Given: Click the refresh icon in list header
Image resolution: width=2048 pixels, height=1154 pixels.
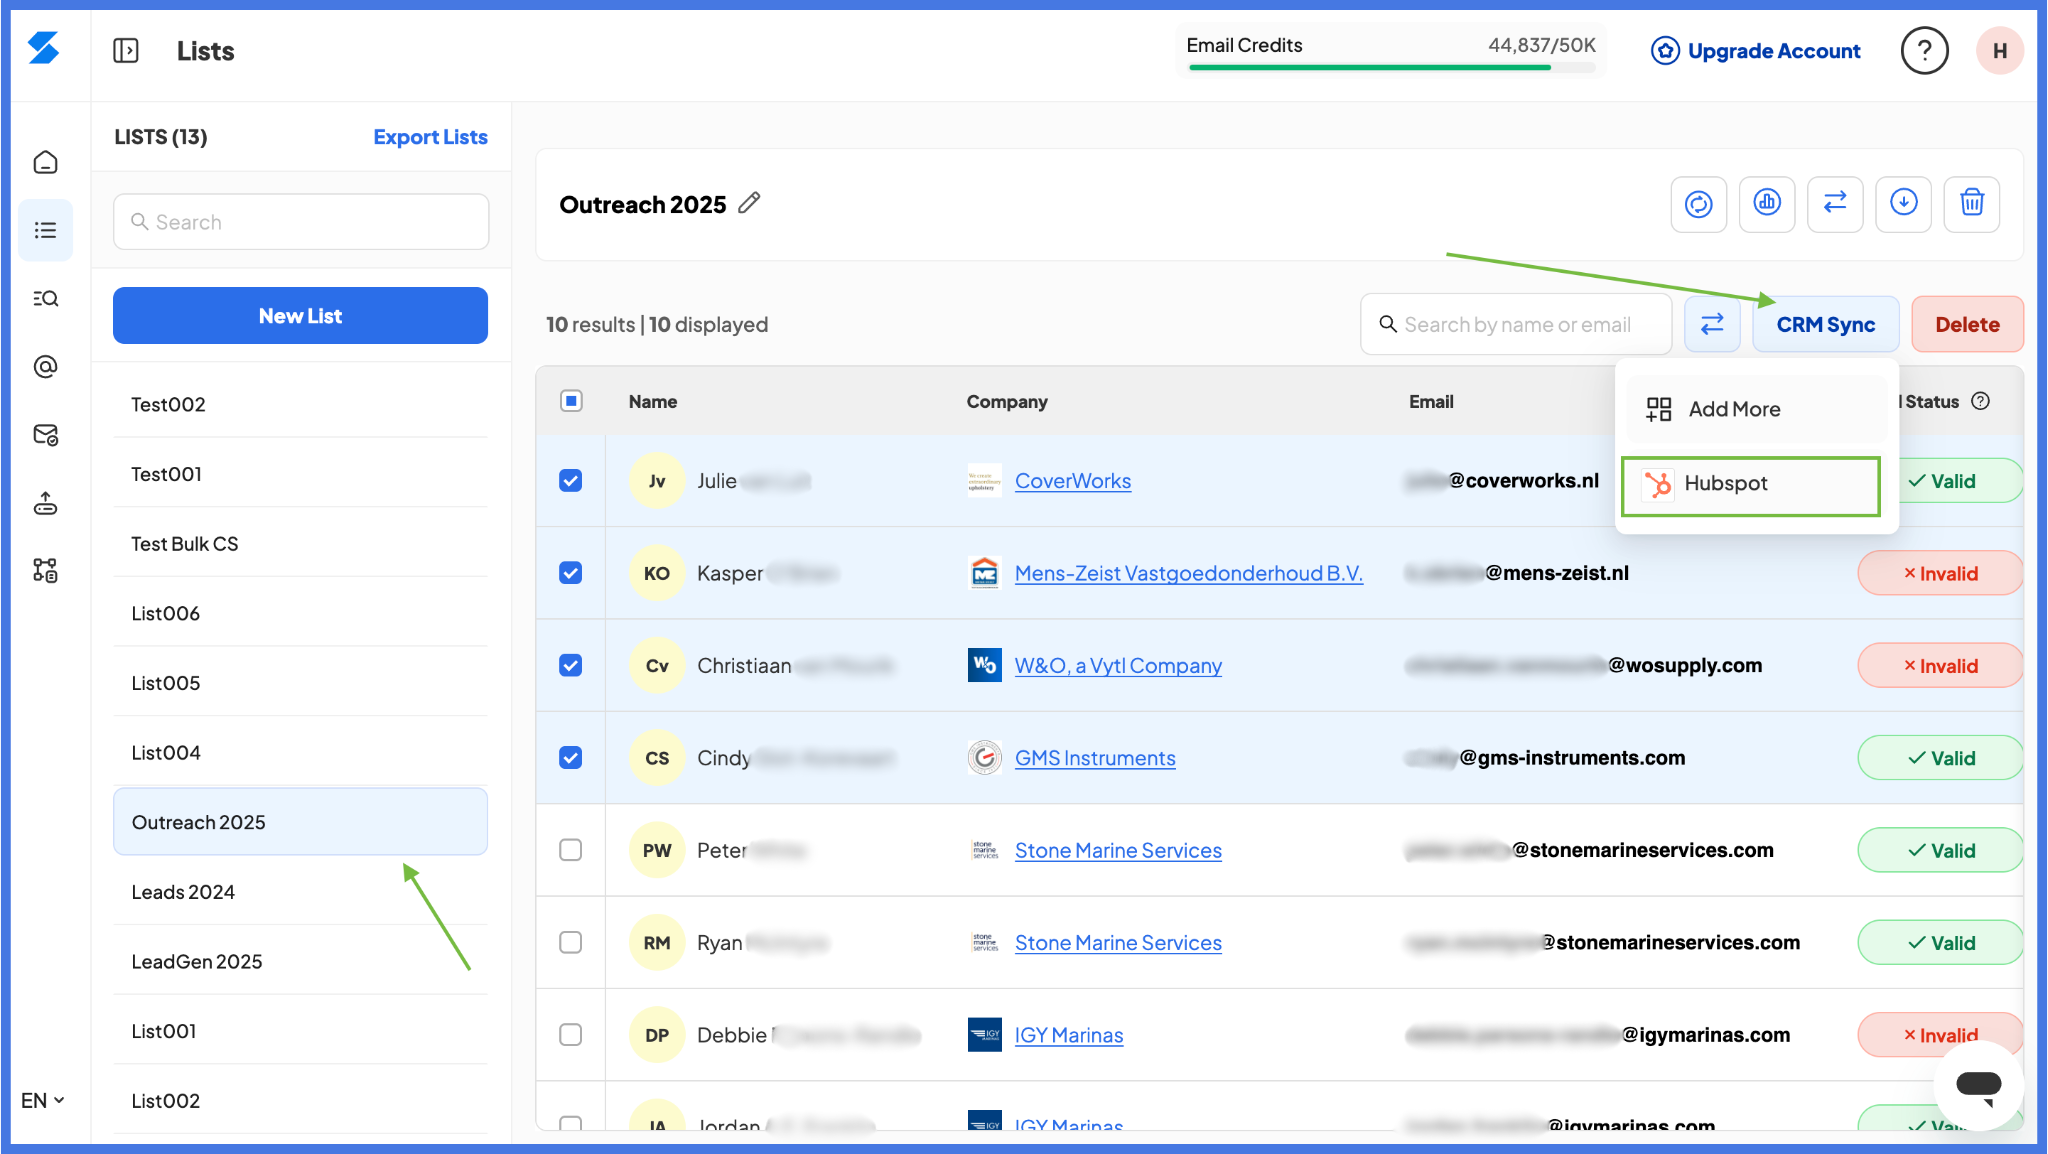Looking at the screenshot, I should pyautogui.click(x=1698, y=204).
